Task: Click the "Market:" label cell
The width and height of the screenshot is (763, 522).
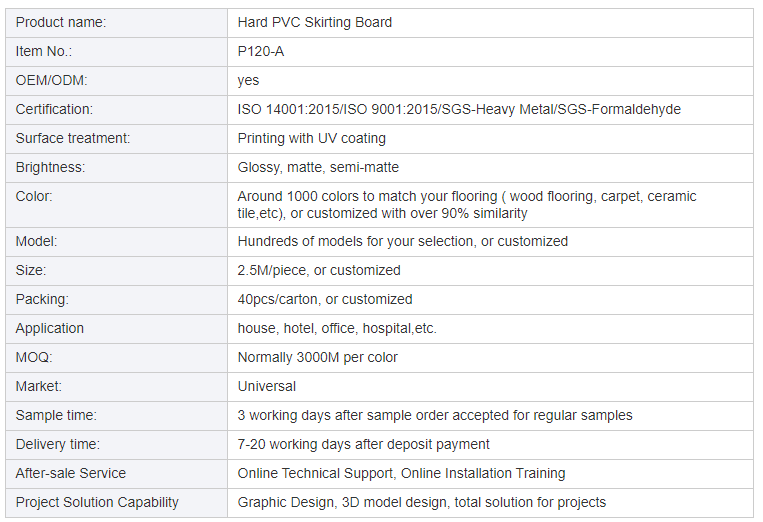Action: (39, 386)
